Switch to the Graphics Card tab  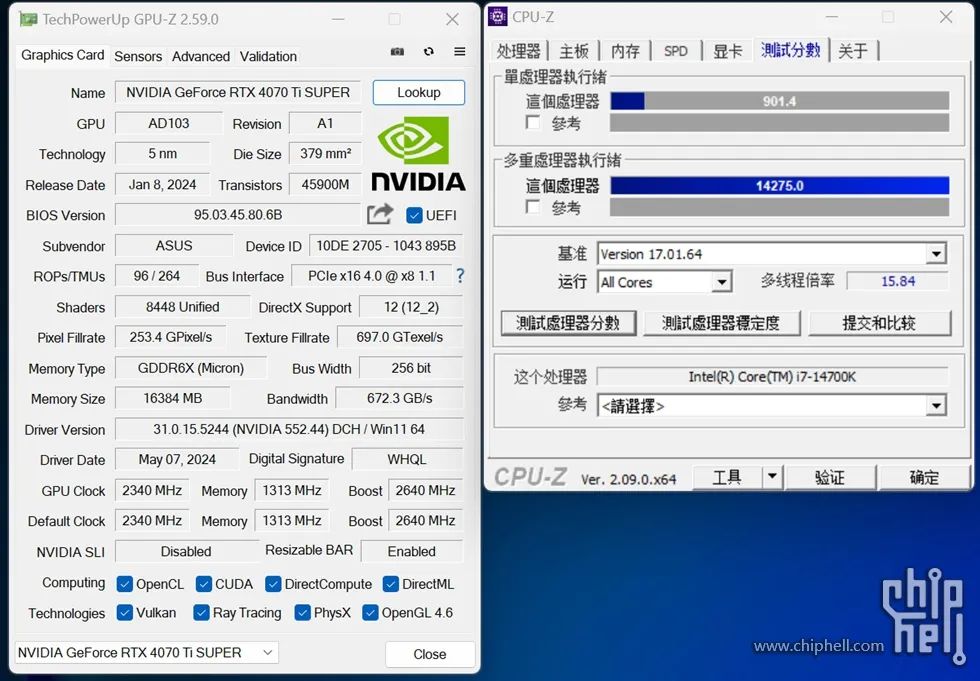click(x=62, y=55)
